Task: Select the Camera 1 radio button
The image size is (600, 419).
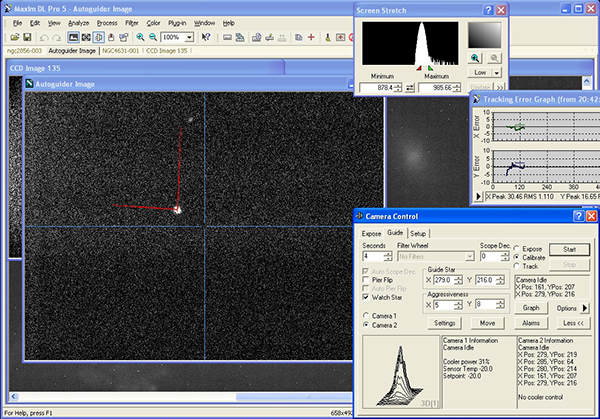Action: pyautogui.click(x=366, y=315)
